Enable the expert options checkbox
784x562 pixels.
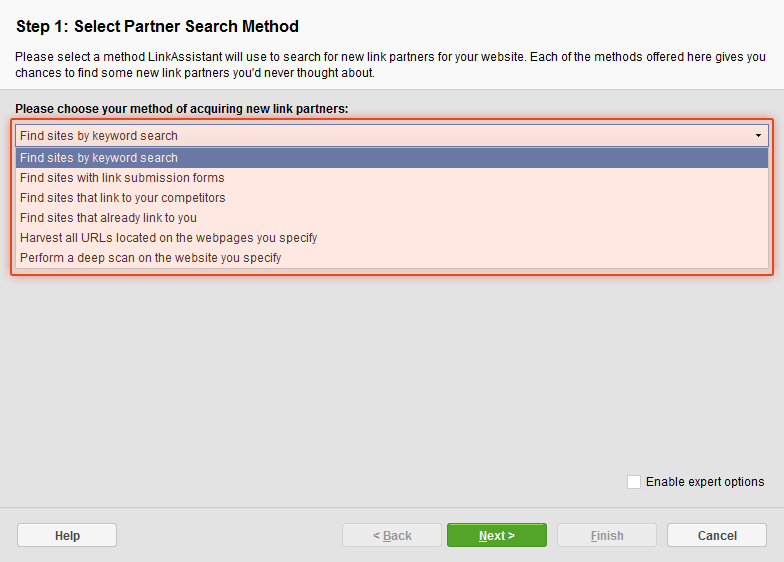[634, 482]
